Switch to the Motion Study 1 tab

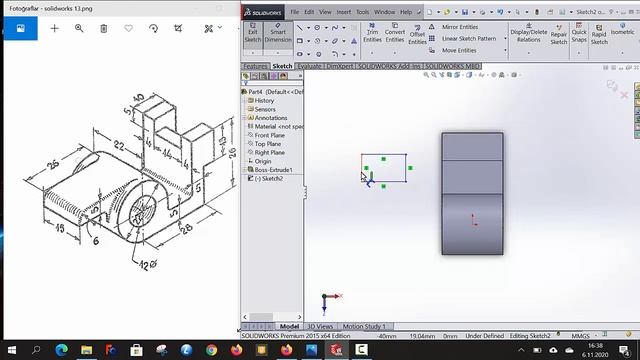[364, 327]
